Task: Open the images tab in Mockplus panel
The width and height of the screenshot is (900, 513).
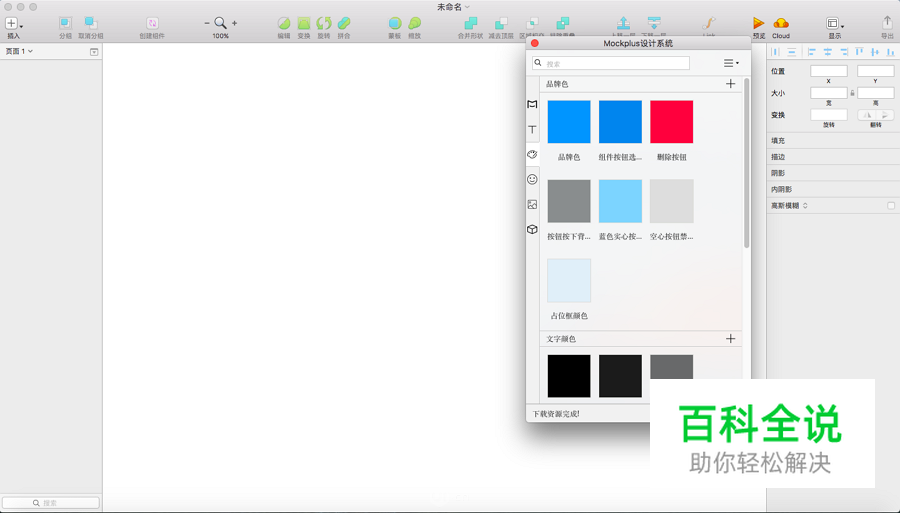Action: 532,204
